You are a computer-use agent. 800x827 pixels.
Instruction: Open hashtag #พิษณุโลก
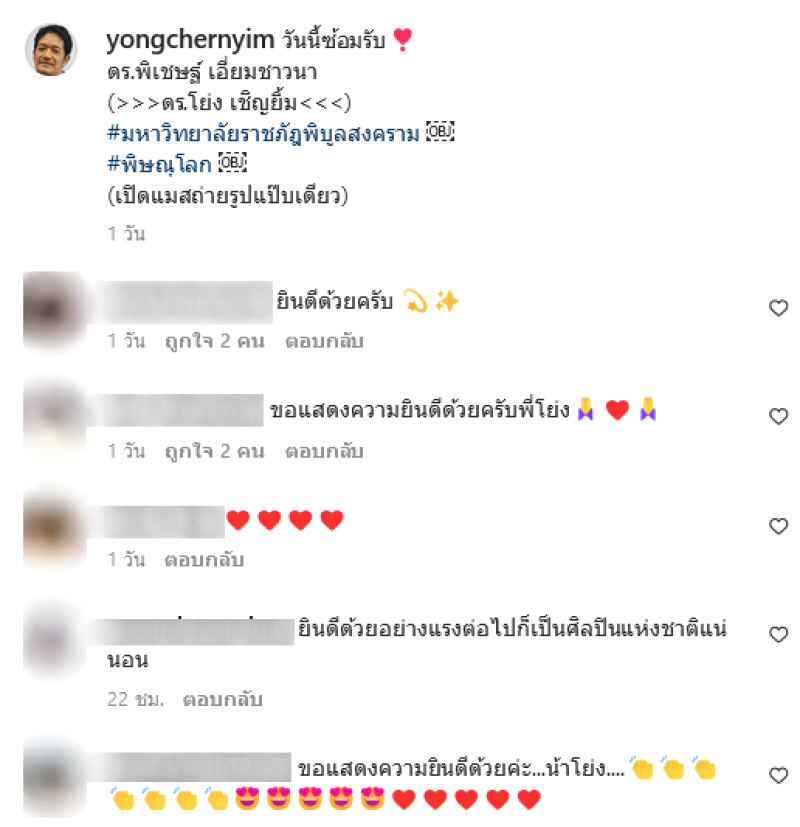159,165
